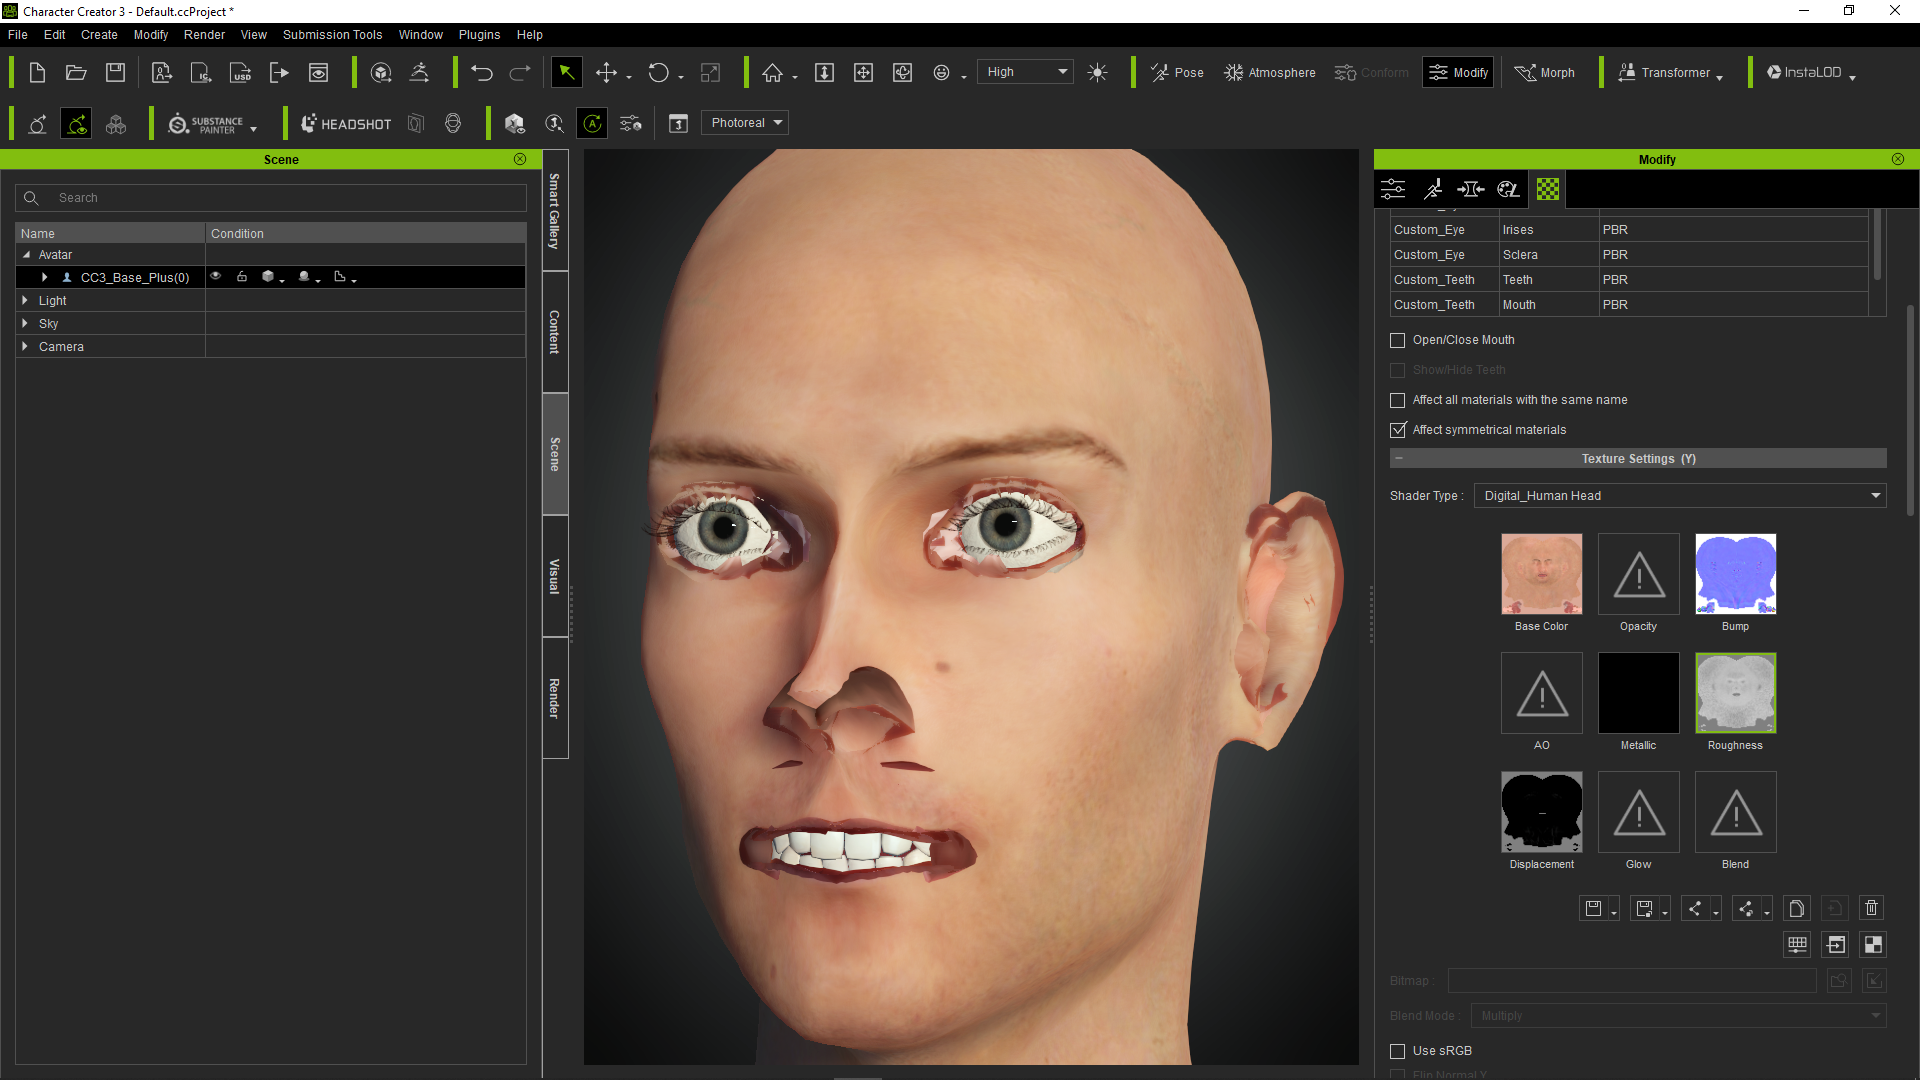
Task: Launch the Headshot plugin
Action: [x=346, y=123]
